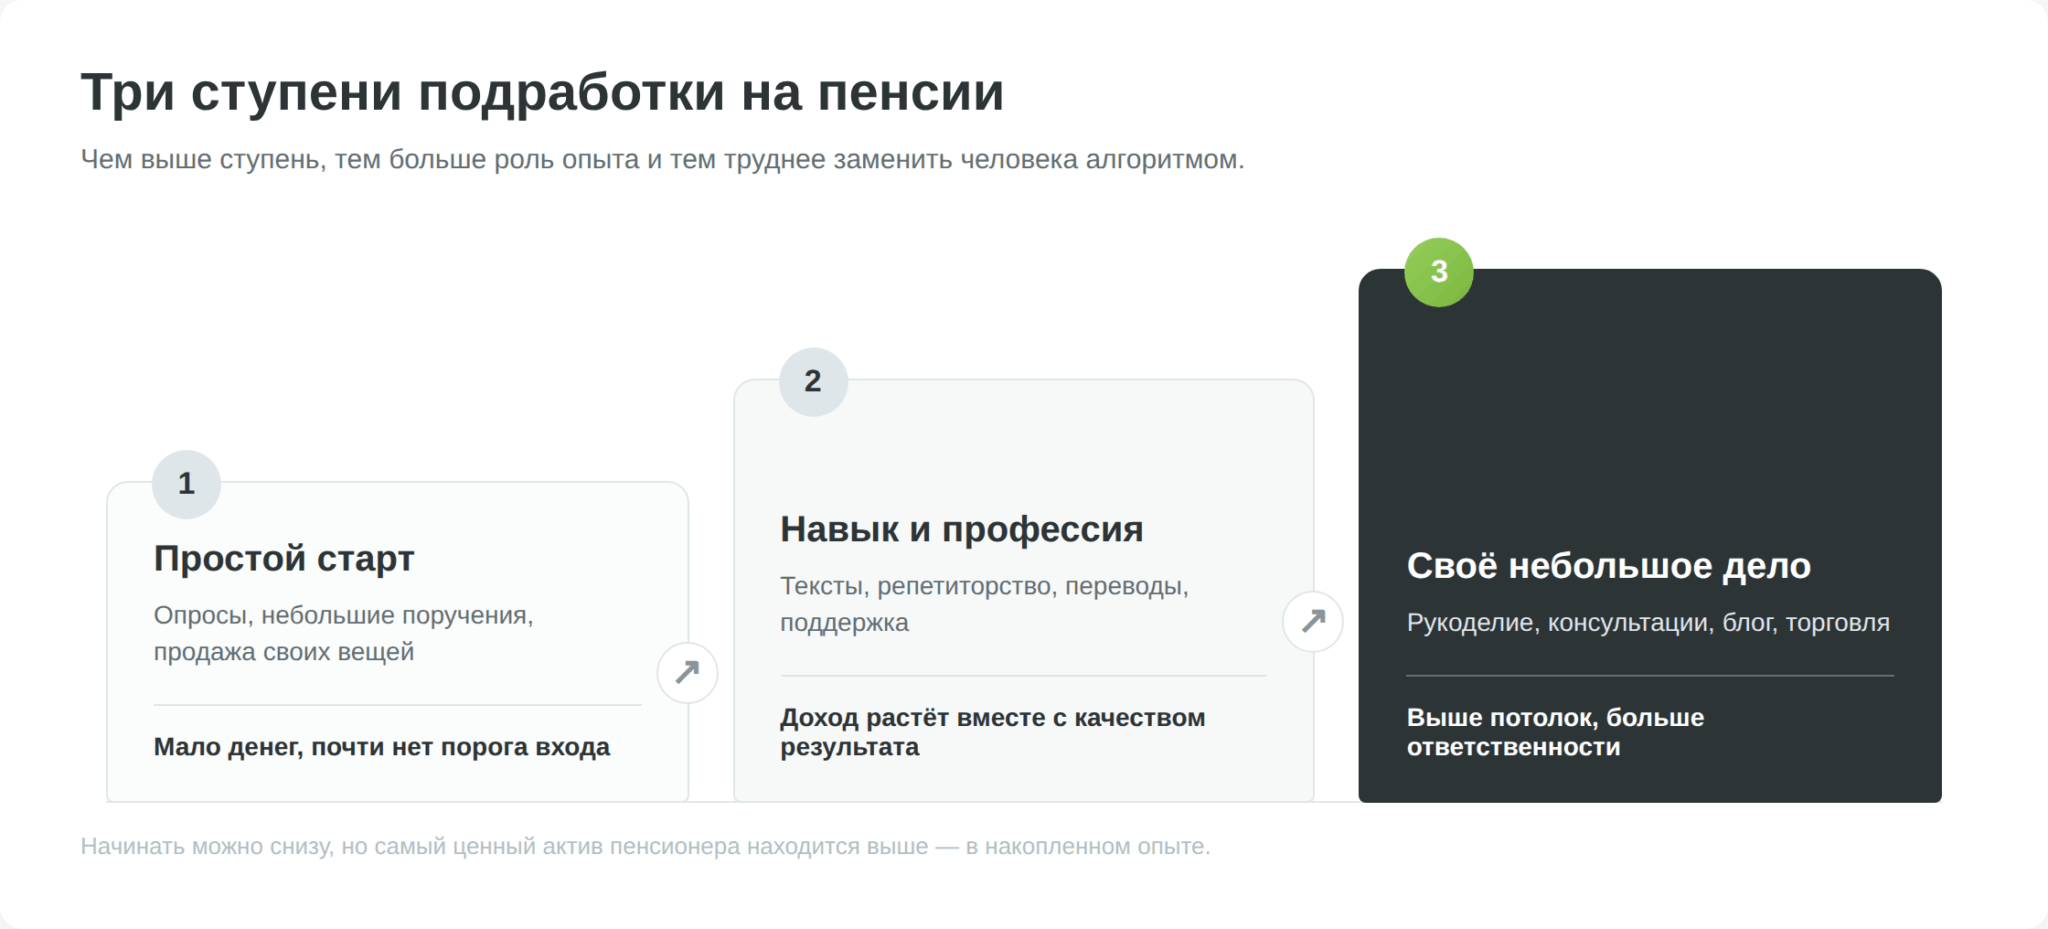Click the heading "Три ступени подработки на пенсии"
2048x929 pixels.
click(542, 93)
